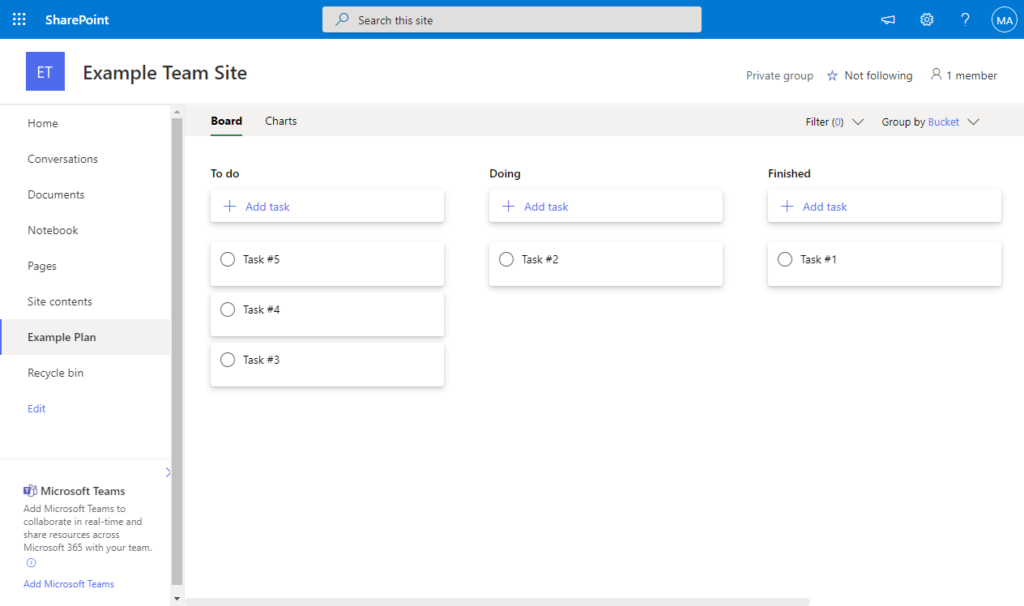
Task: Click the star icon to follow site
Action: pos(832,76)
